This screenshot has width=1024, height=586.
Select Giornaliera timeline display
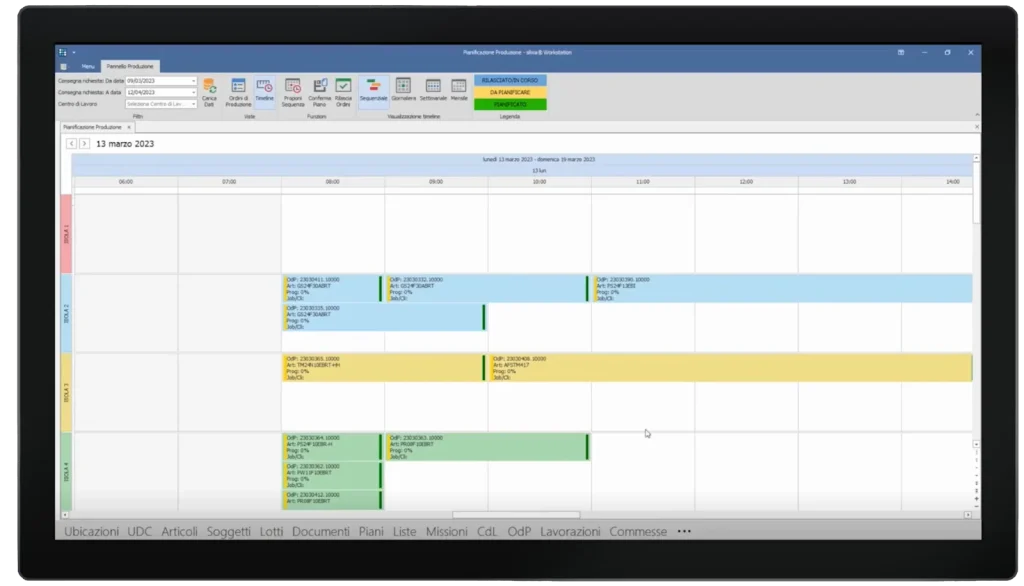tap(404, 91)
